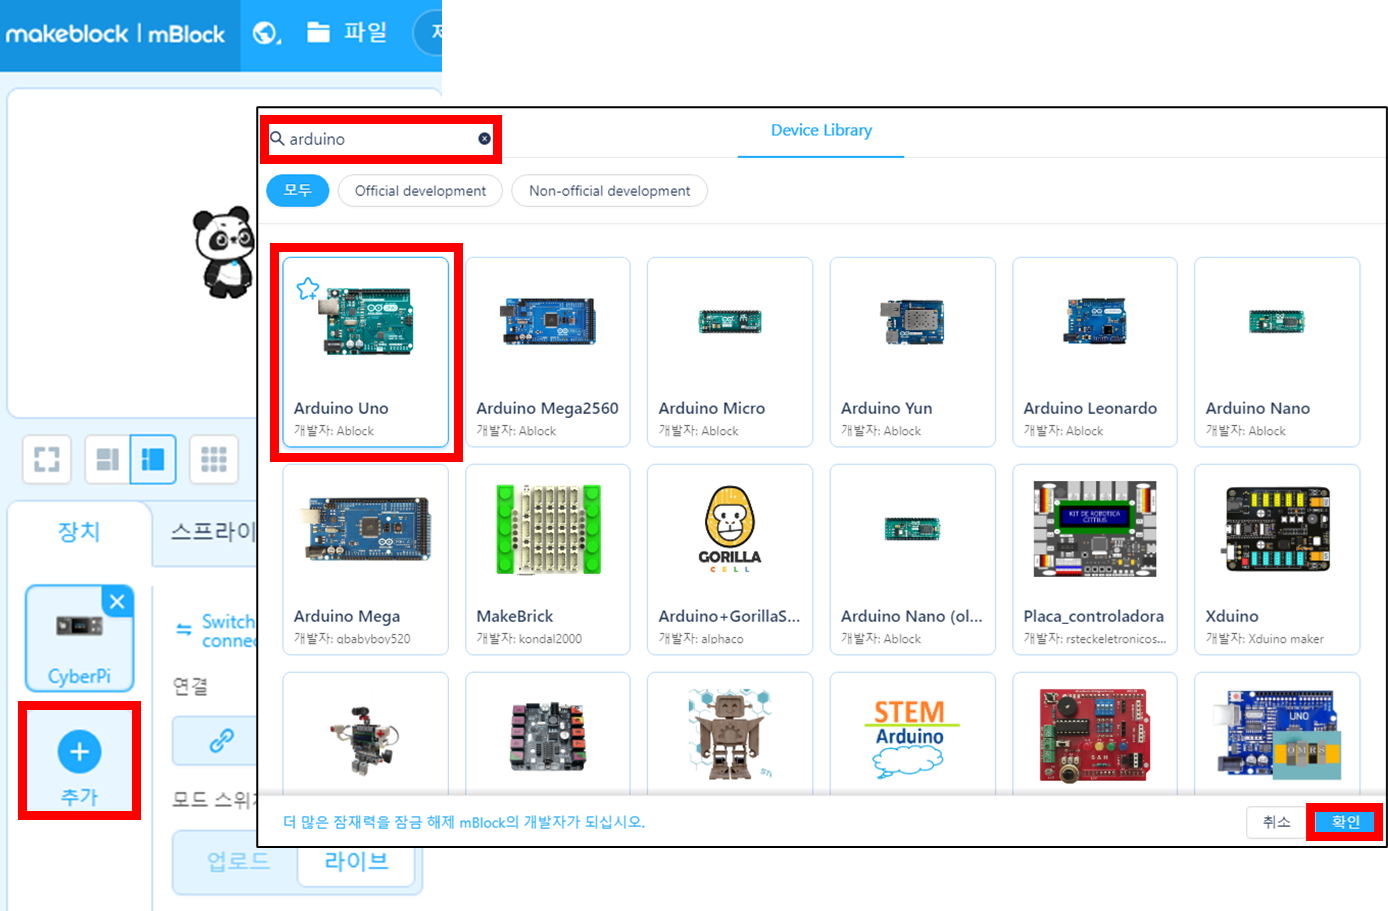Switch to the 장치 tab
The image size is (1388, 911).
coord(79,532)
